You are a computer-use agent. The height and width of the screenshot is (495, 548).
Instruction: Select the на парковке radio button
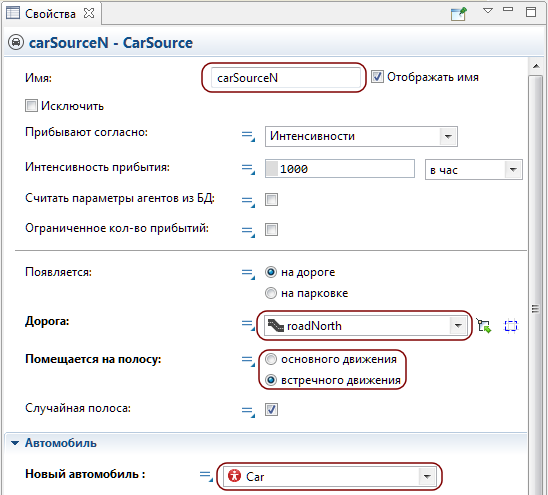tap(271, 293)
